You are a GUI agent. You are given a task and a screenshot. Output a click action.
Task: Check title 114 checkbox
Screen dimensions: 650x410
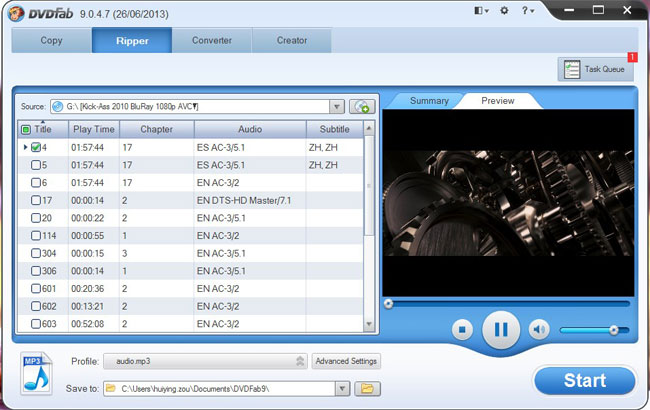(x=36, y=235)
